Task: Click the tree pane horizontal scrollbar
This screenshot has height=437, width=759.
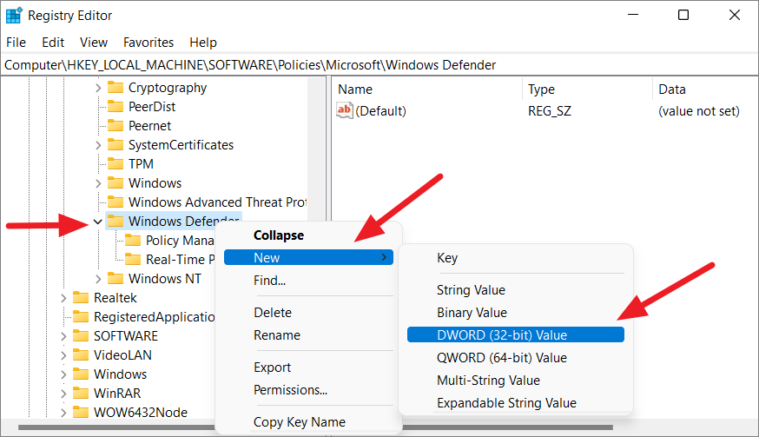Action: pyautogui.click(x=116, y=427)
